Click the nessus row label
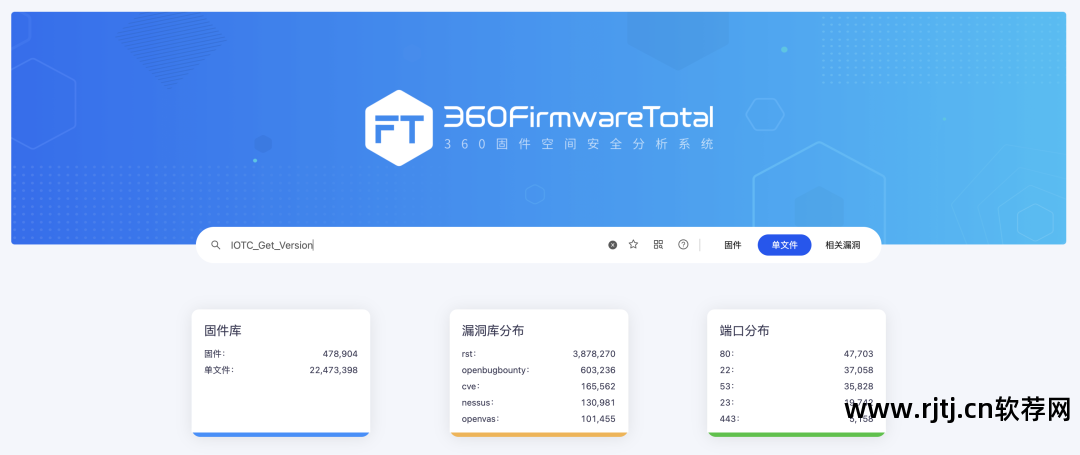Viewport: 1080px width, 455px height. click(478, 403)
